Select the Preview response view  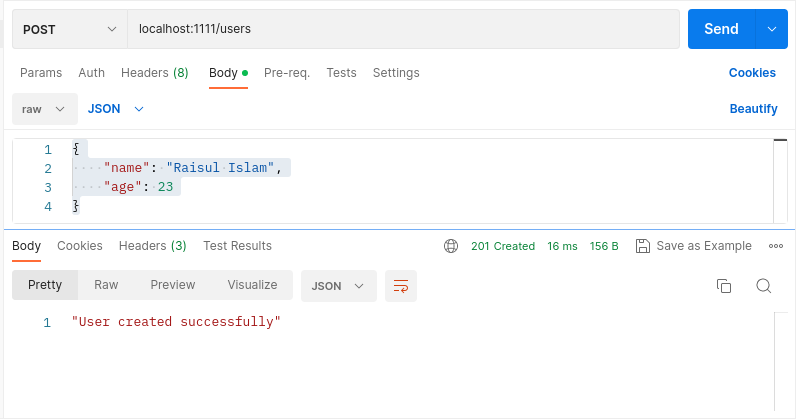pos(173,285)
